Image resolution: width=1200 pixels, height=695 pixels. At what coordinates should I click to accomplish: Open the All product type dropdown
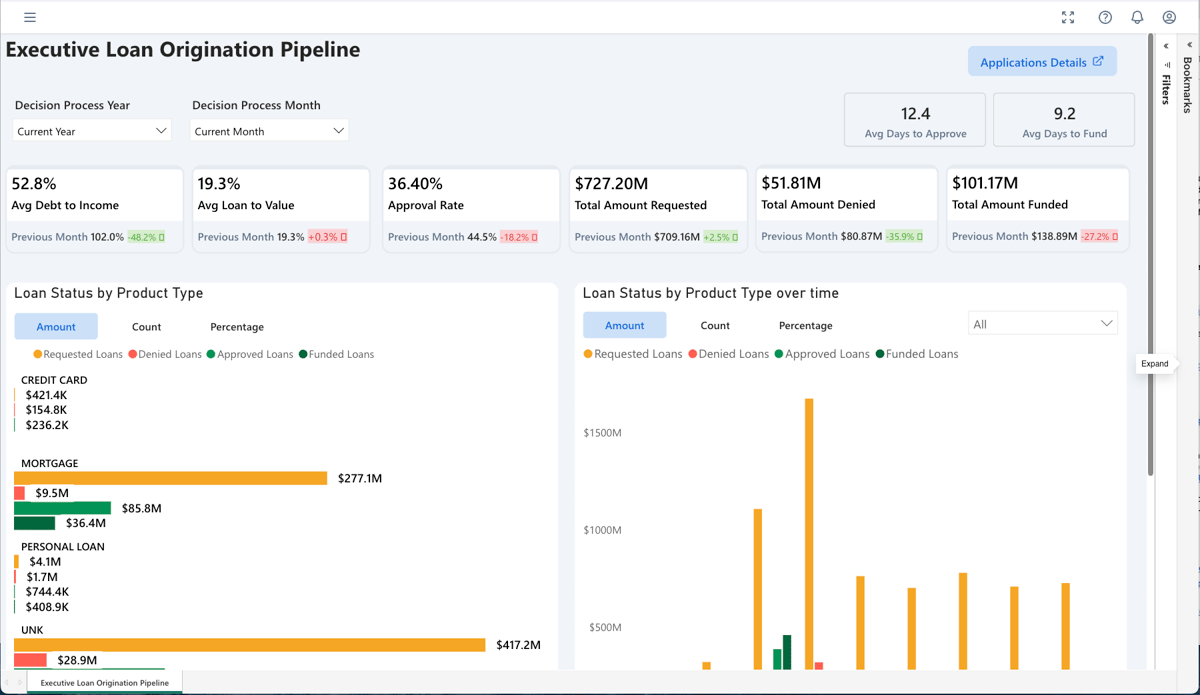1042,324
